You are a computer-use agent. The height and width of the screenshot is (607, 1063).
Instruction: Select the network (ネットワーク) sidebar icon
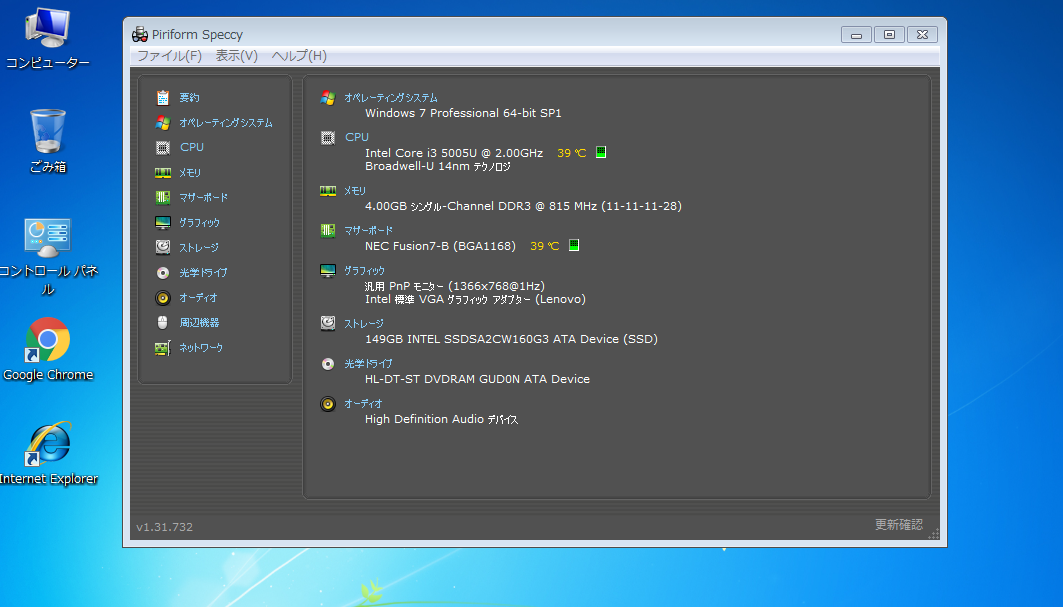[163, 348]
